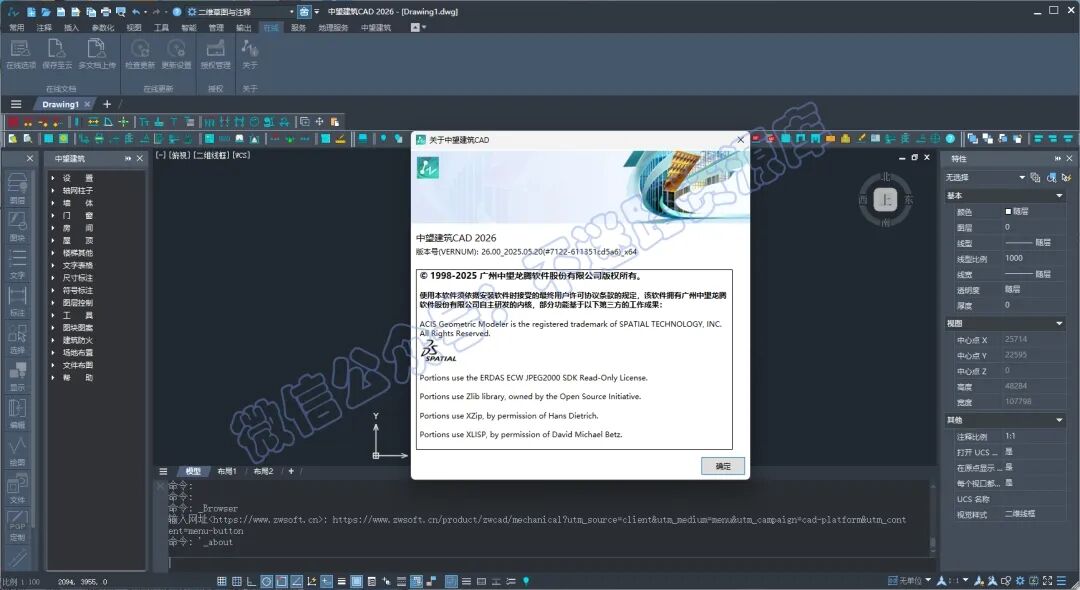This screenshot has height=590, width=1080.
Task: Open the quick access toolbar customize arrow
Action: click(317, 12)
